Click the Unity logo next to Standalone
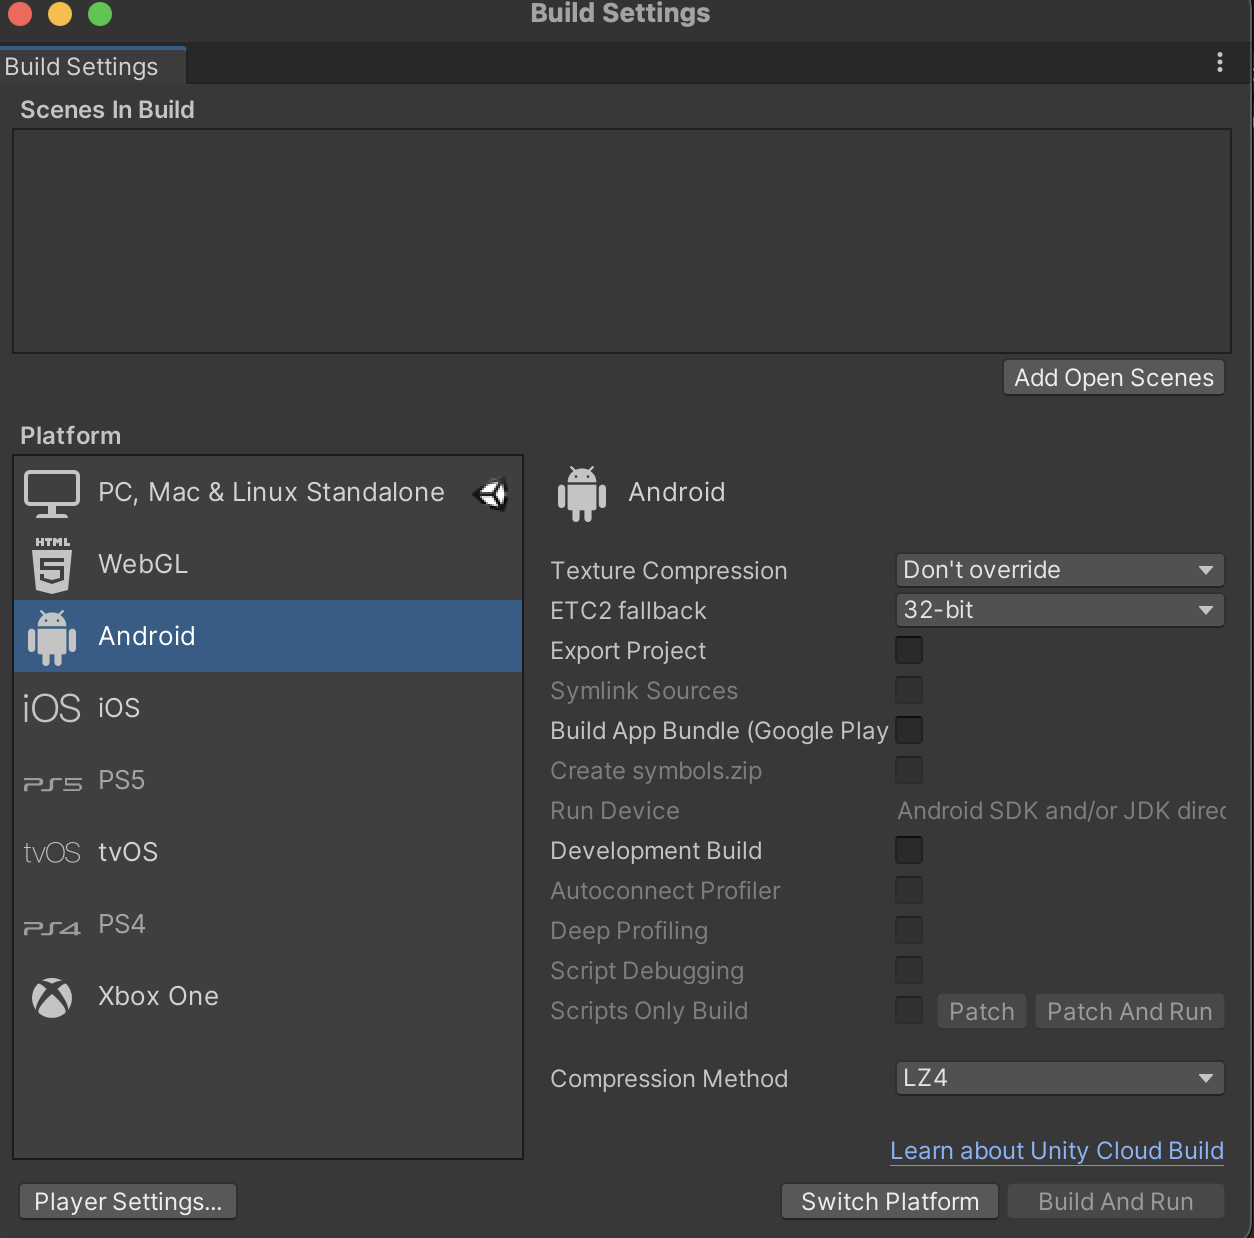This screenshot has width=1254, height=1238. point(491,494)
